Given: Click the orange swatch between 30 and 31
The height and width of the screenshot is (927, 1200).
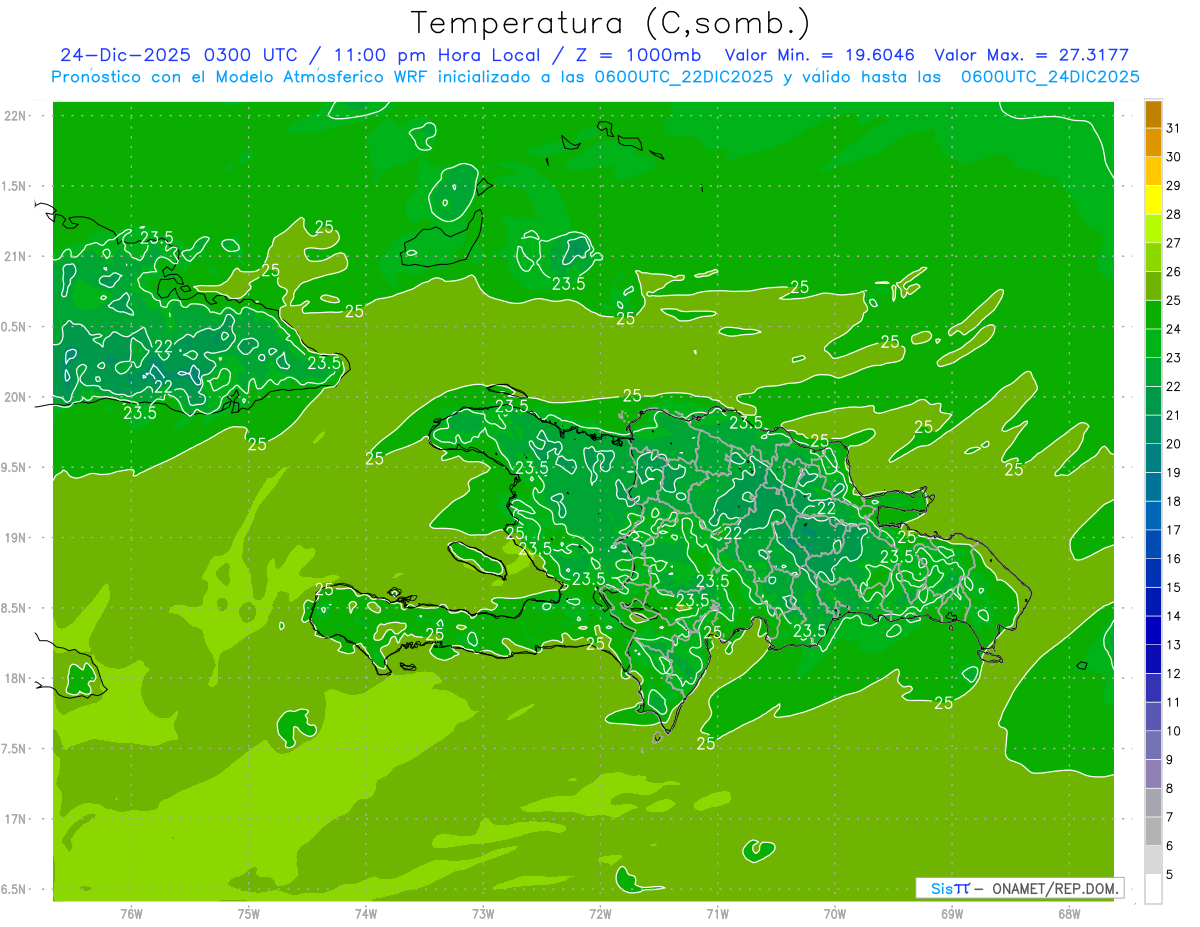Looking at the screenshot, I should pos(1153,143).
